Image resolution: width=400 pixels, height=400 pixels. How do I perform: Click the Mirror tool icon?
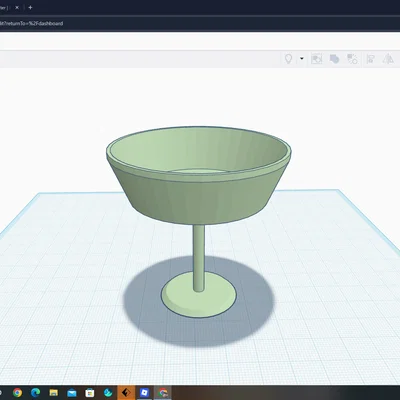388,59
